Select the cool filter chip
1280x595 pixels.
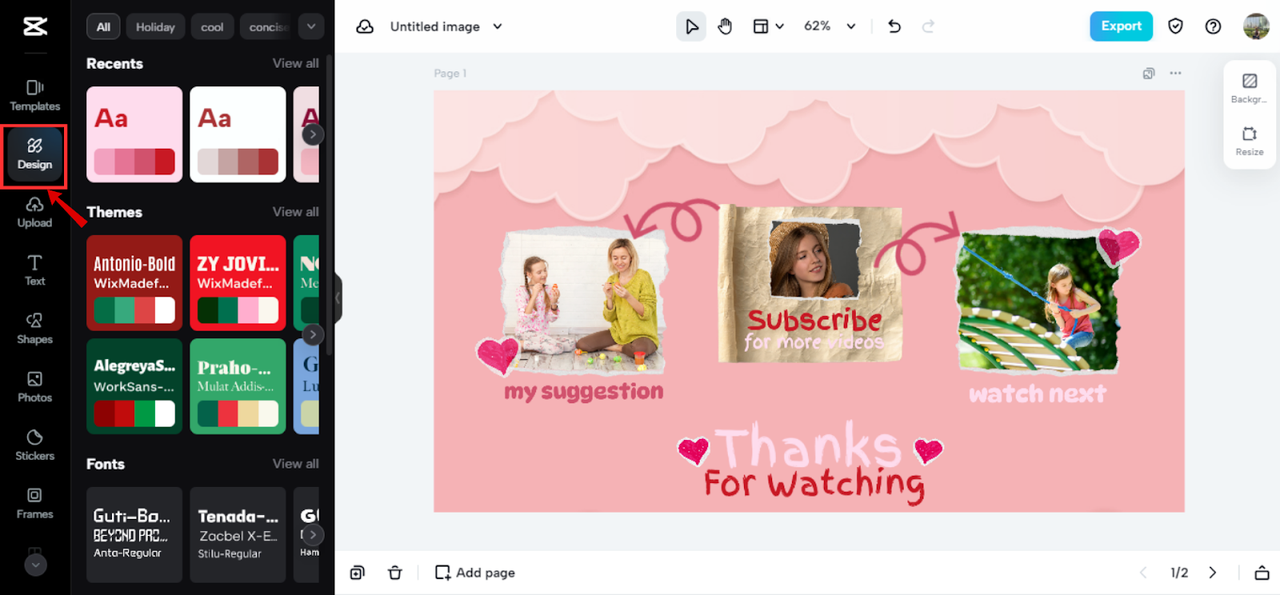coord(212,27)
